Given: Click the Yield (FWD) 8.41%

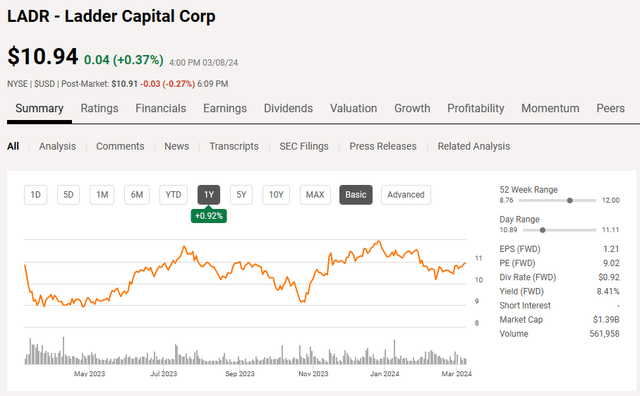Looking at the screenshot, I should [x=608, y=291].
